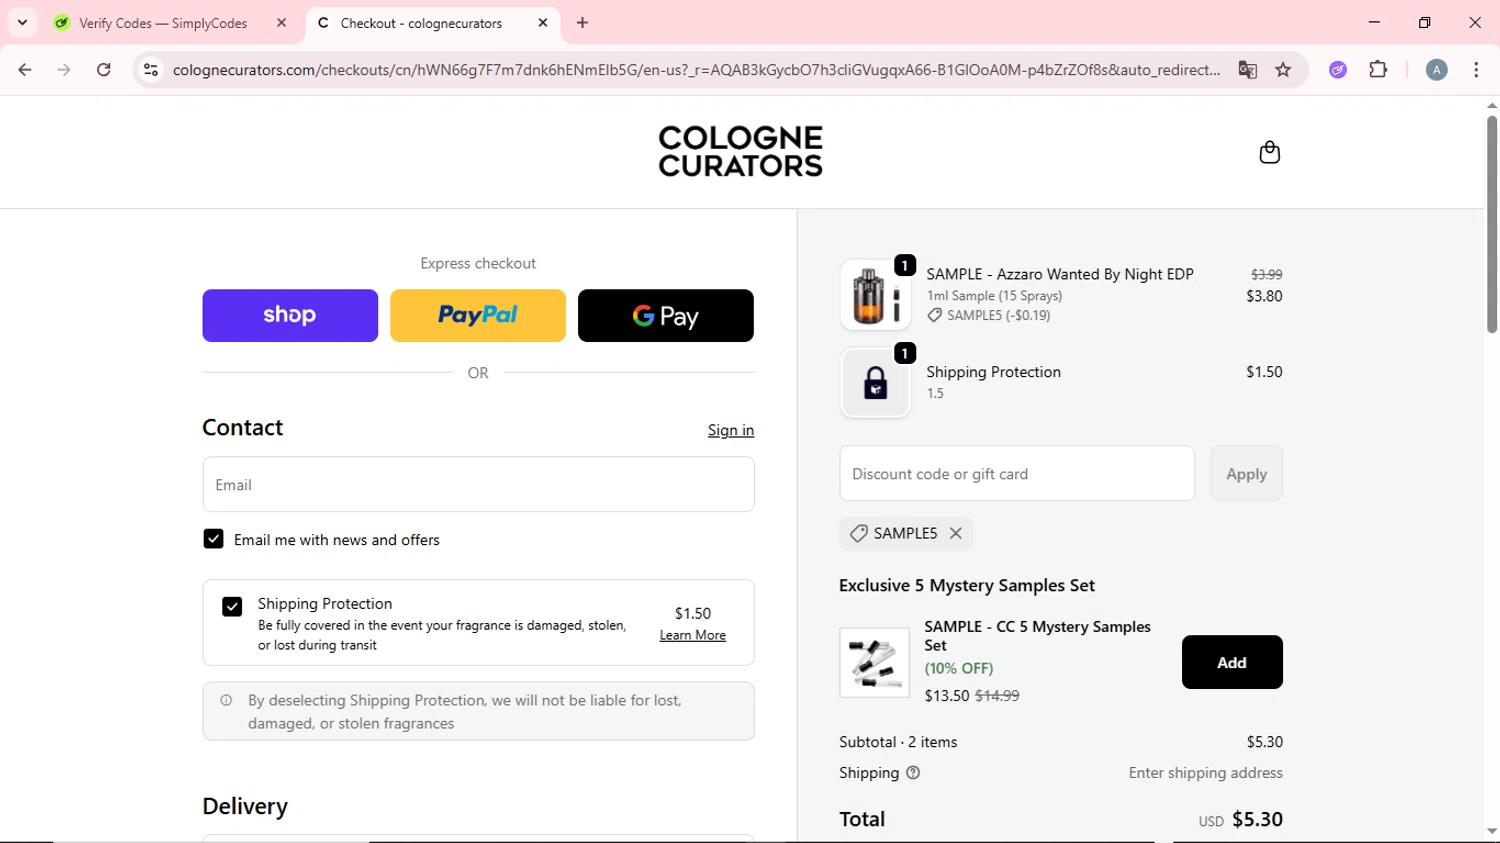The image size is (1500, 843).
Task: Click the 'Express checkout' label
Action: tap(478, 263)
